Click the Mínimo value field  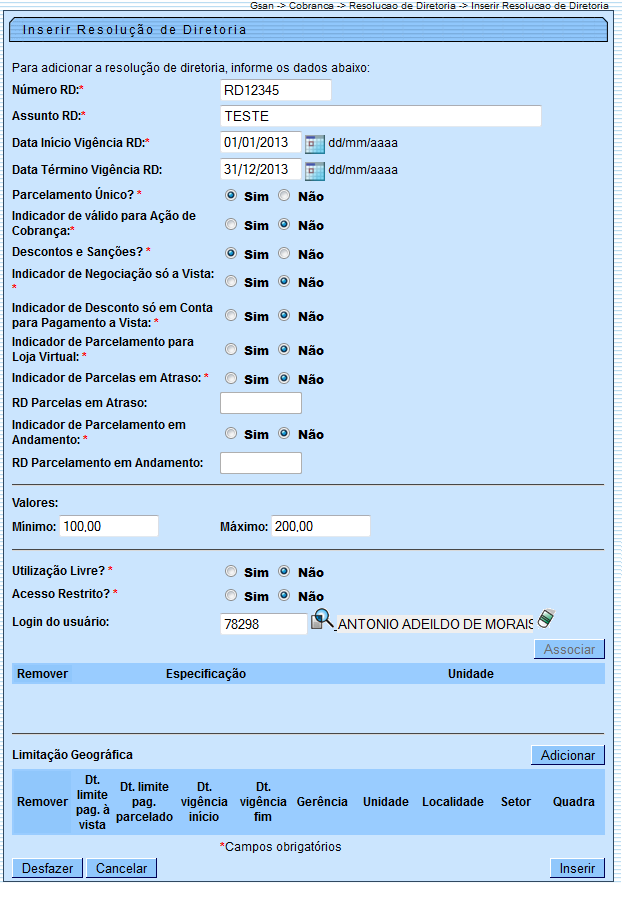click(x=108, y=526)
